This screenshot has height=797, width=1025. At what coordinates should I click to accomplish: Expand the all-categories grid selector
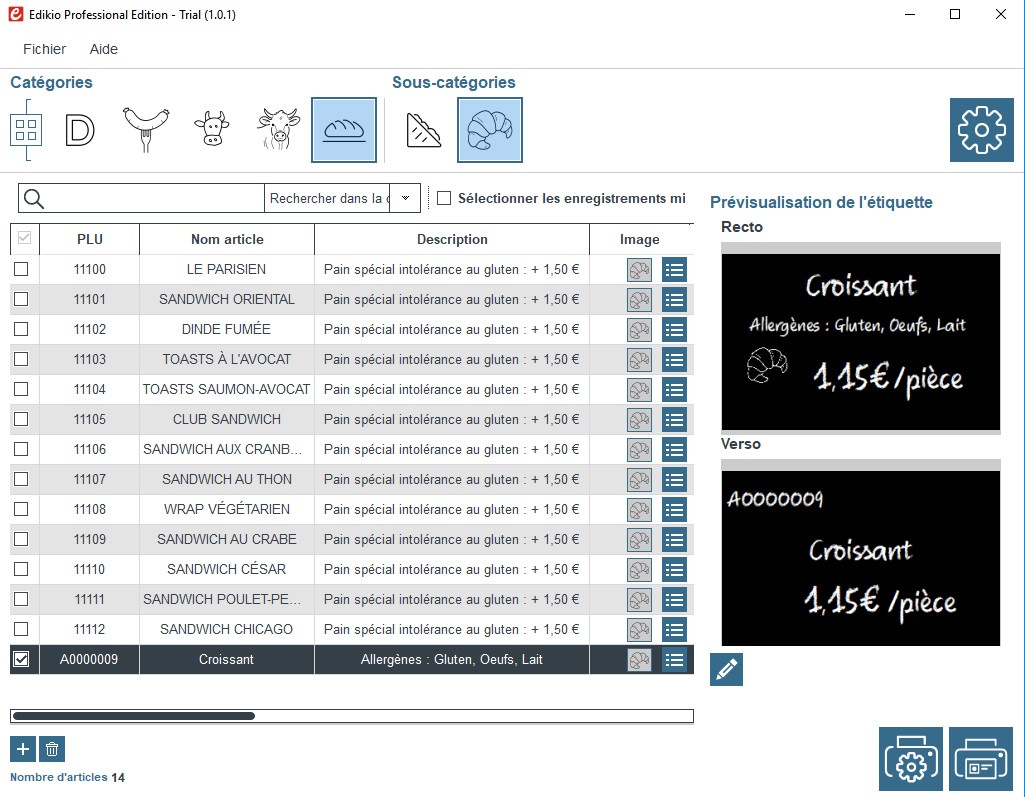tap(26, 130)
